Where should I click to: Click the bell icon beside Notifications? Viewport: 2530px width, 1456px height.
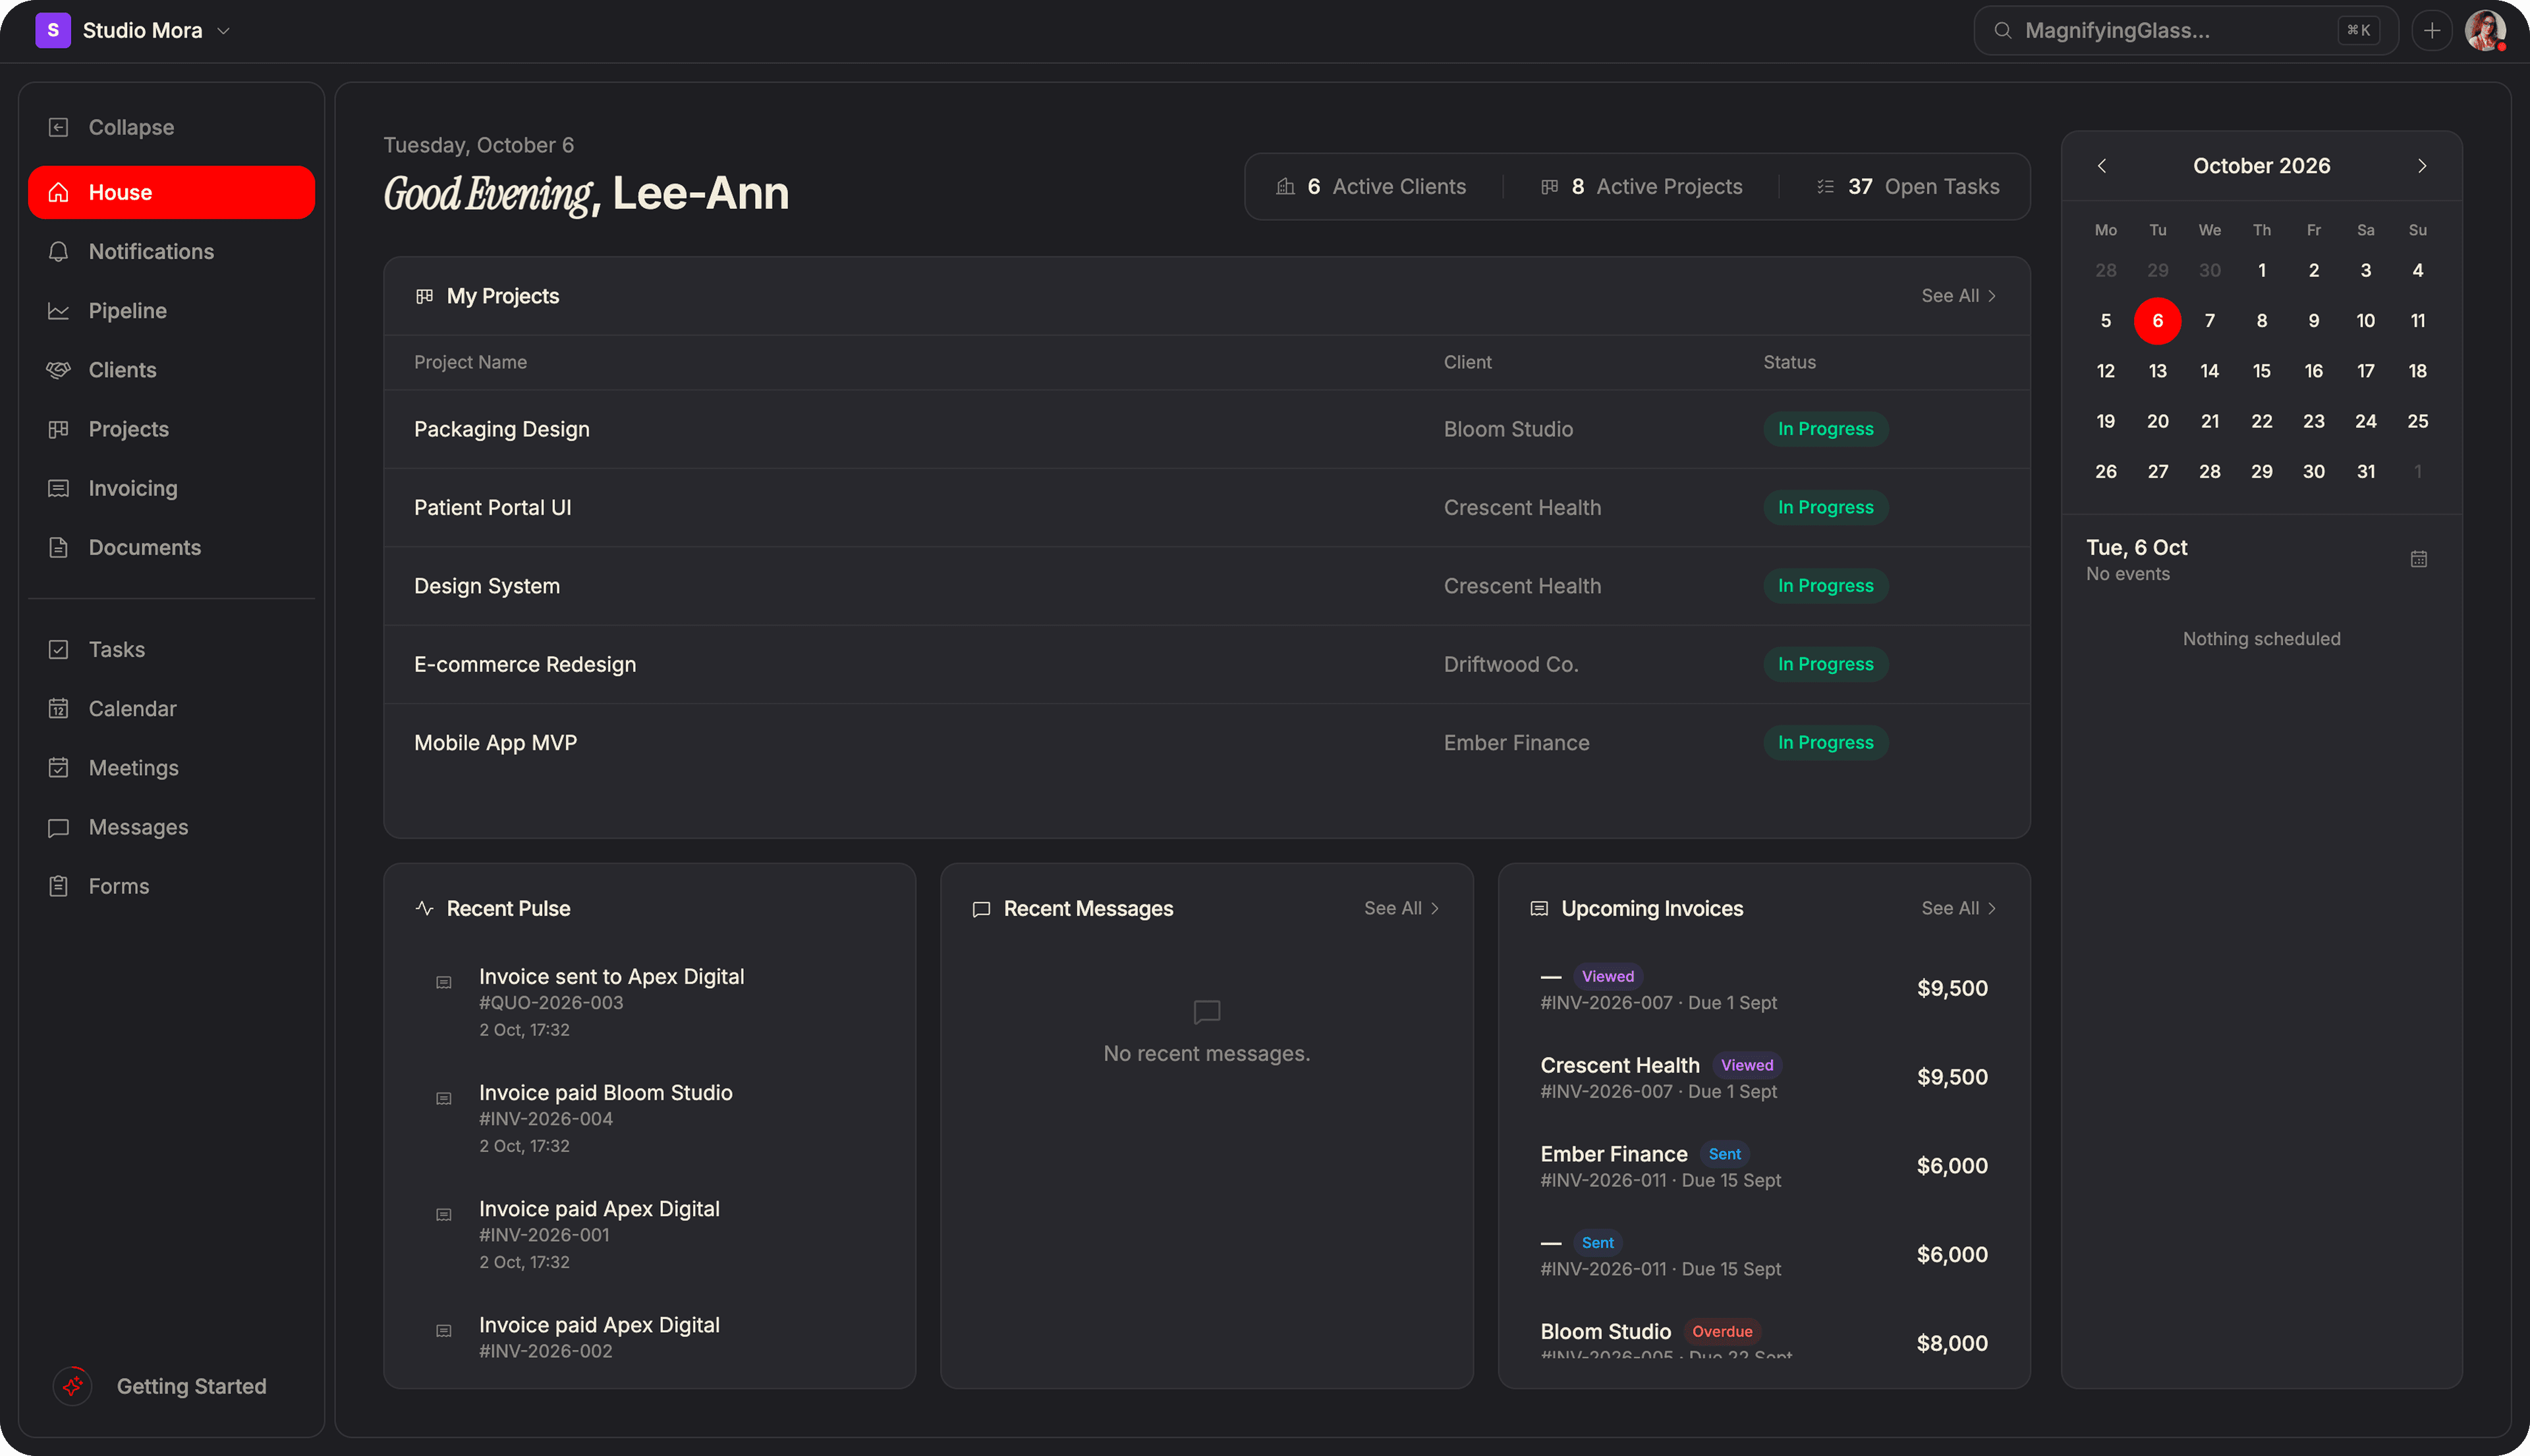tap(58, 251)
